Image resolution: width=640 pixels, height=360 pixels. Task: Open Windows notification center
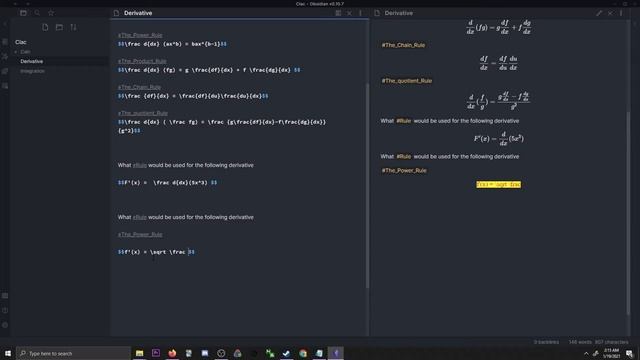pos(630,353)
